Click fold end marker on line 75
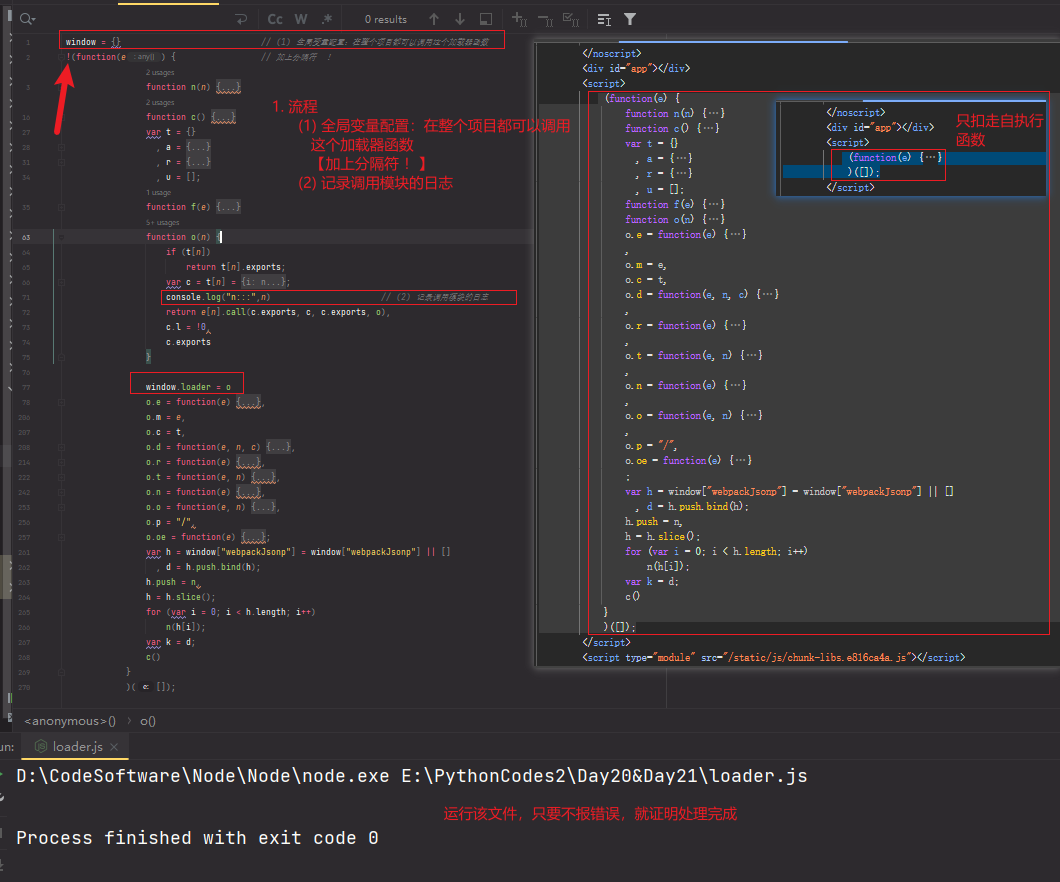 click(61, 358)
